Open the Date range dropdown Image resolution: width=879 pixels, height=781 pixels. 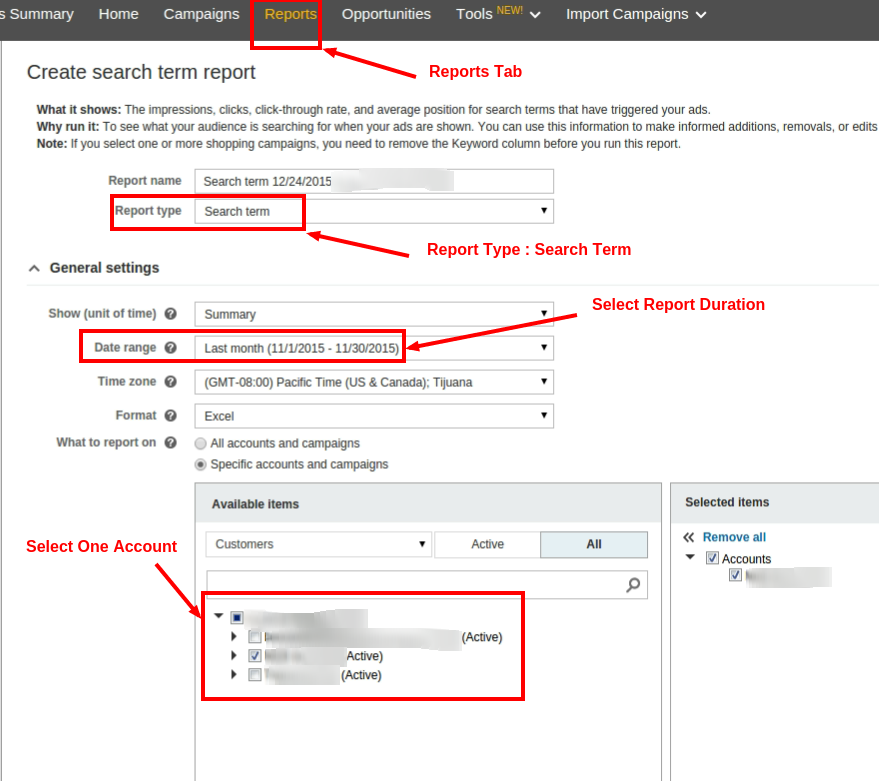pos(374,348)
